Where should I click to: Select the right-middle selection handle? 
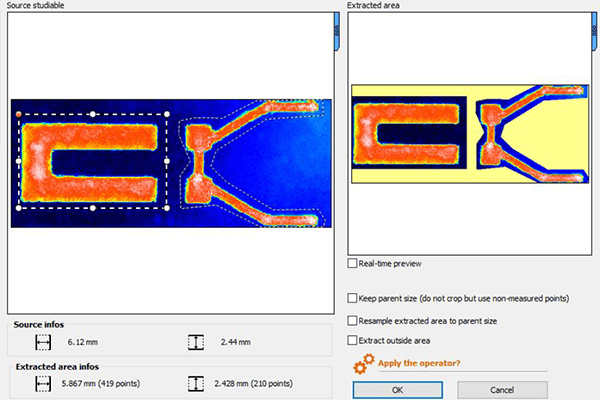pos(167,161)
